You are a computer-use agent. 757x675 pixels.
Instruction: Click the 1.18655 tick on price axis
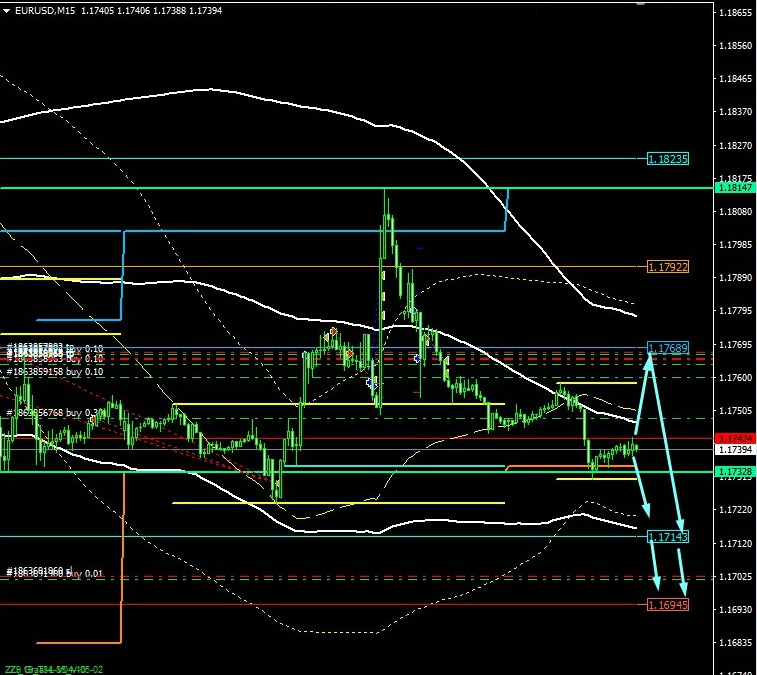tap(734, 13)
